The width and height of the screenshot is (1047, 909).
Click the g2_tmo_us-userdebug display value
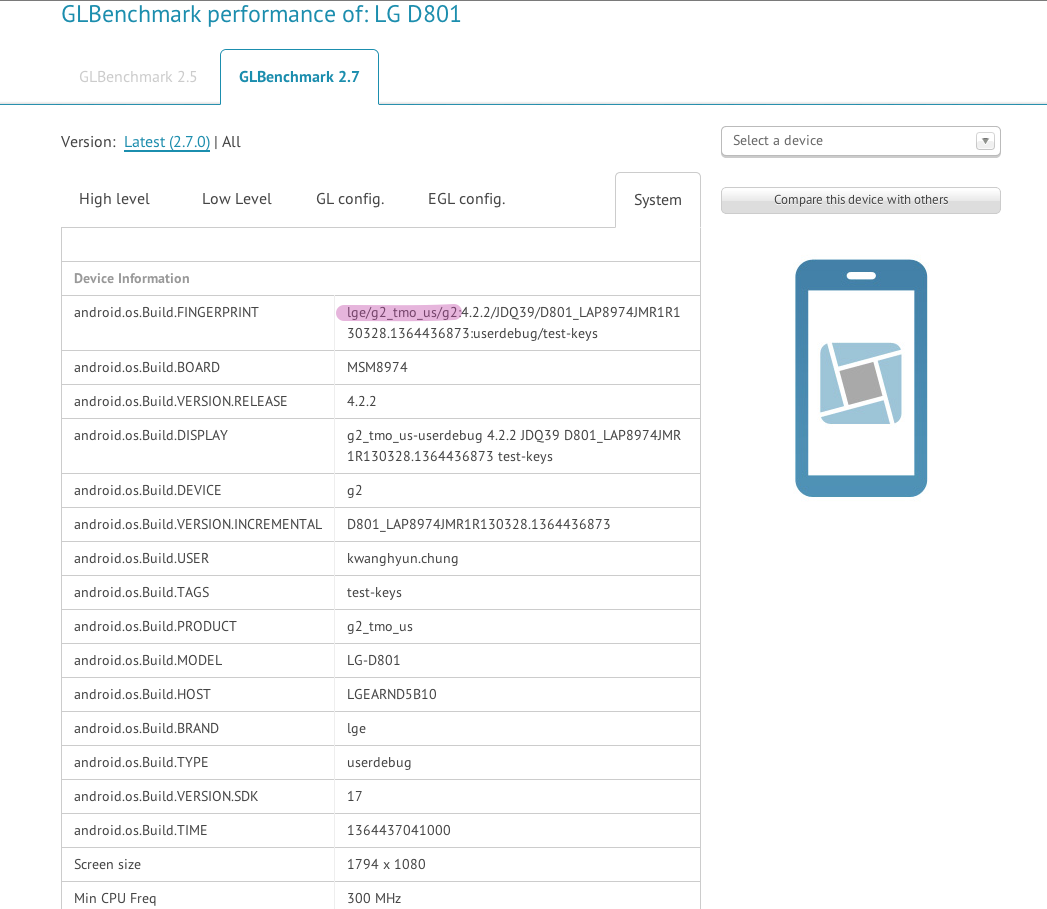514,445
